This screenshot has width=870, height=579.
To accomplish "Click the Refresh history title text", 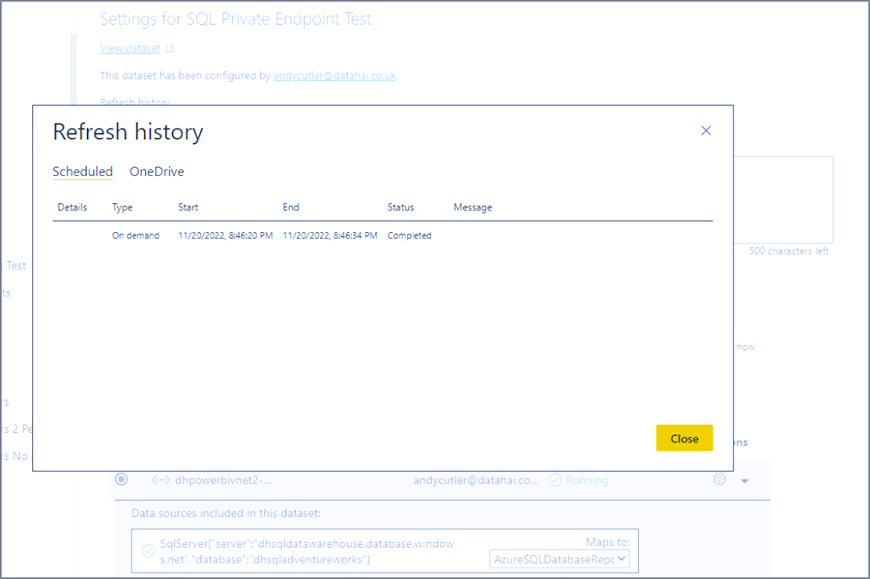I will tap(128, 132).
